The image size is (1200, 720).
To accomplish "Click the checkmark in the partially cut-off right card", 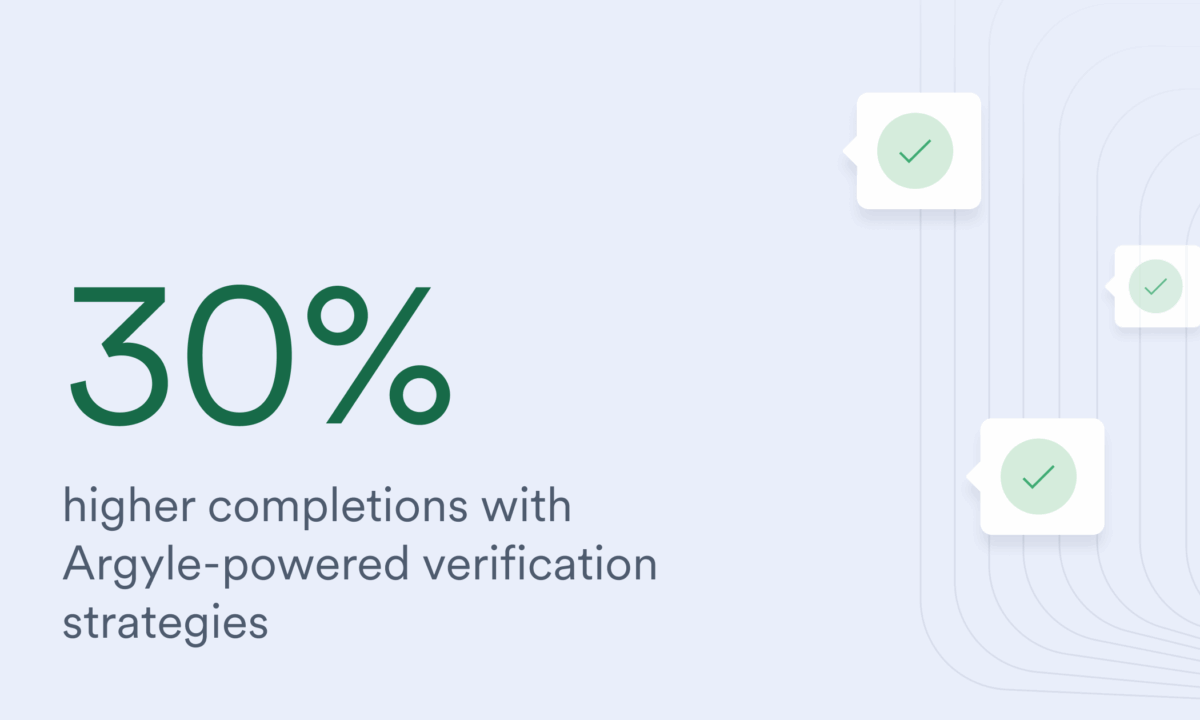I will pyautogui.click(x=1155, y=287).
